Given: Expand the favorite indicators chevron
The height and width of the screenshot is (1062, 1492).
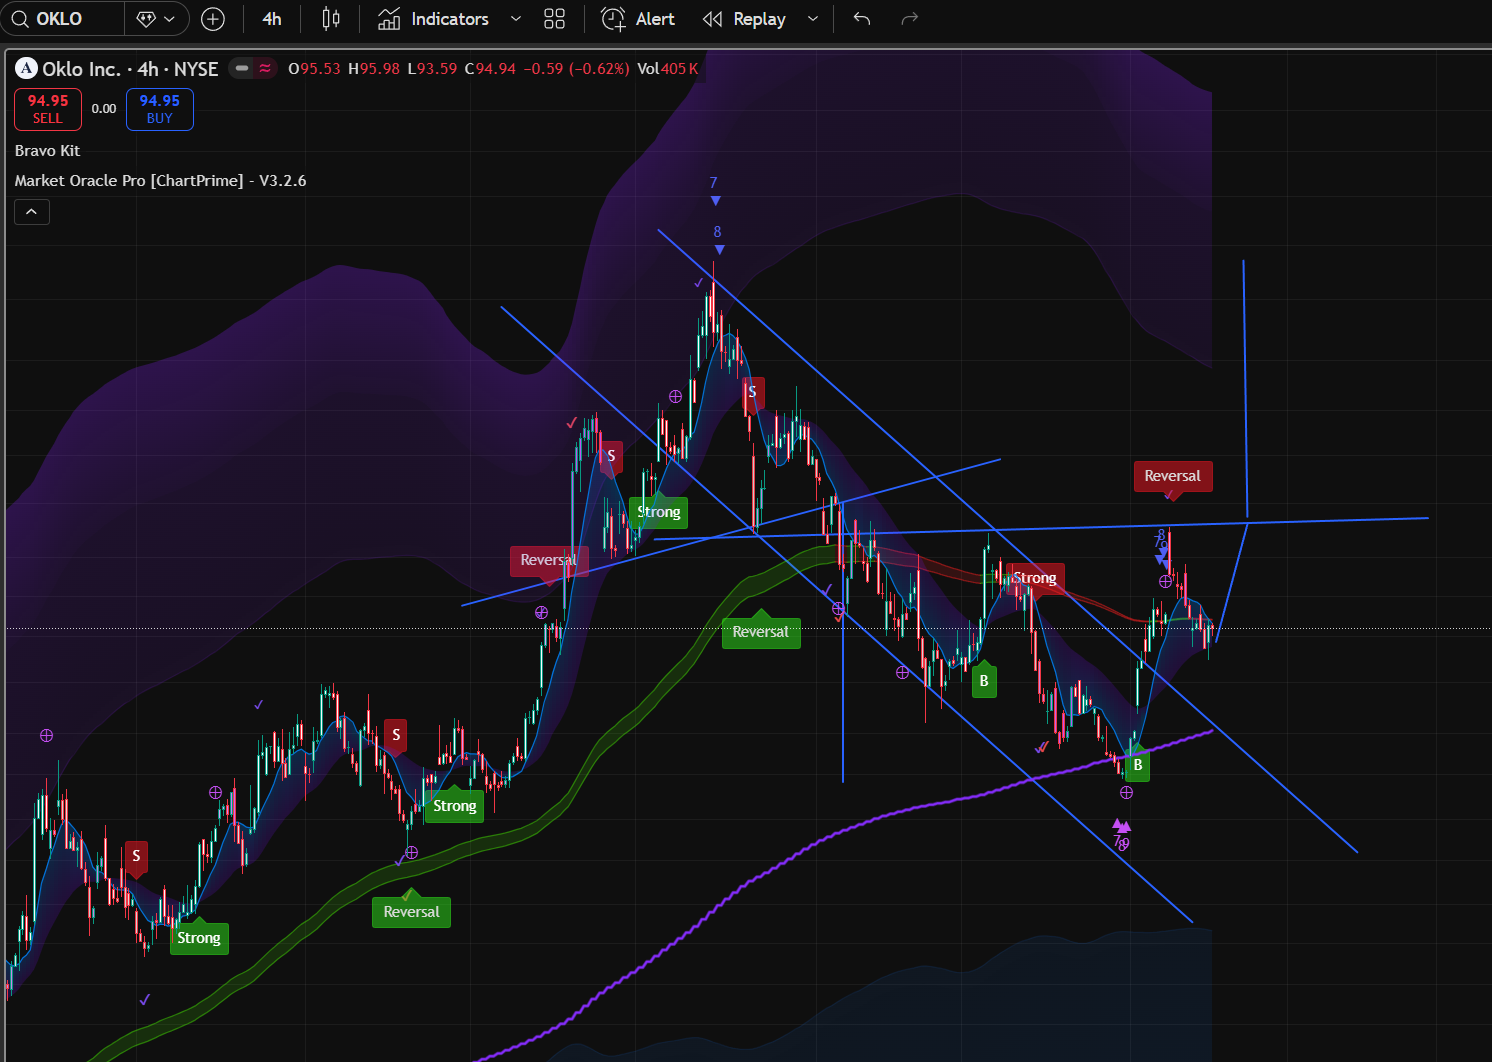Looking at the screenshot, I should click(516, 19).
